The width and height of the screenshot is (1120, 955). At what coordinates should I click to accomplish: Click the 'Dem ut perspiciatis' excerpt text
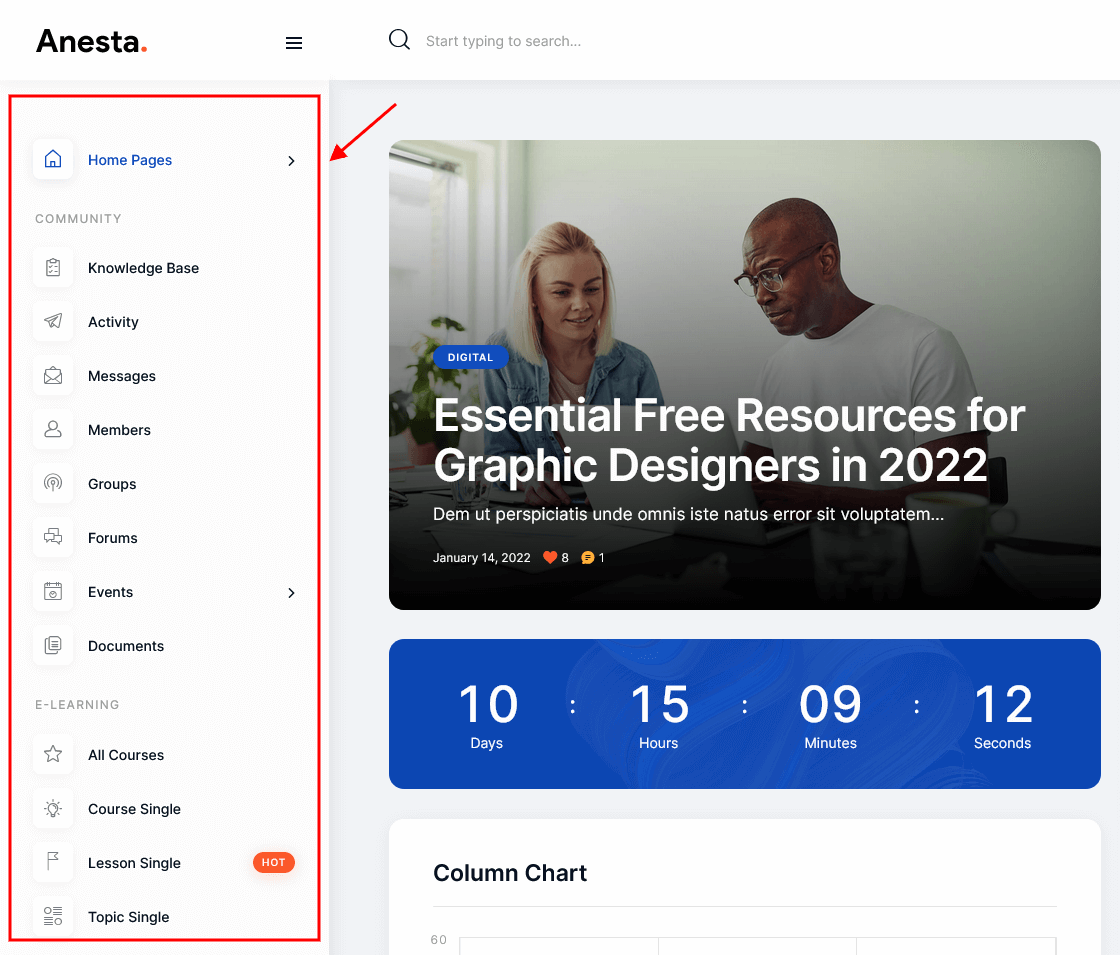(x=689, y=514)
